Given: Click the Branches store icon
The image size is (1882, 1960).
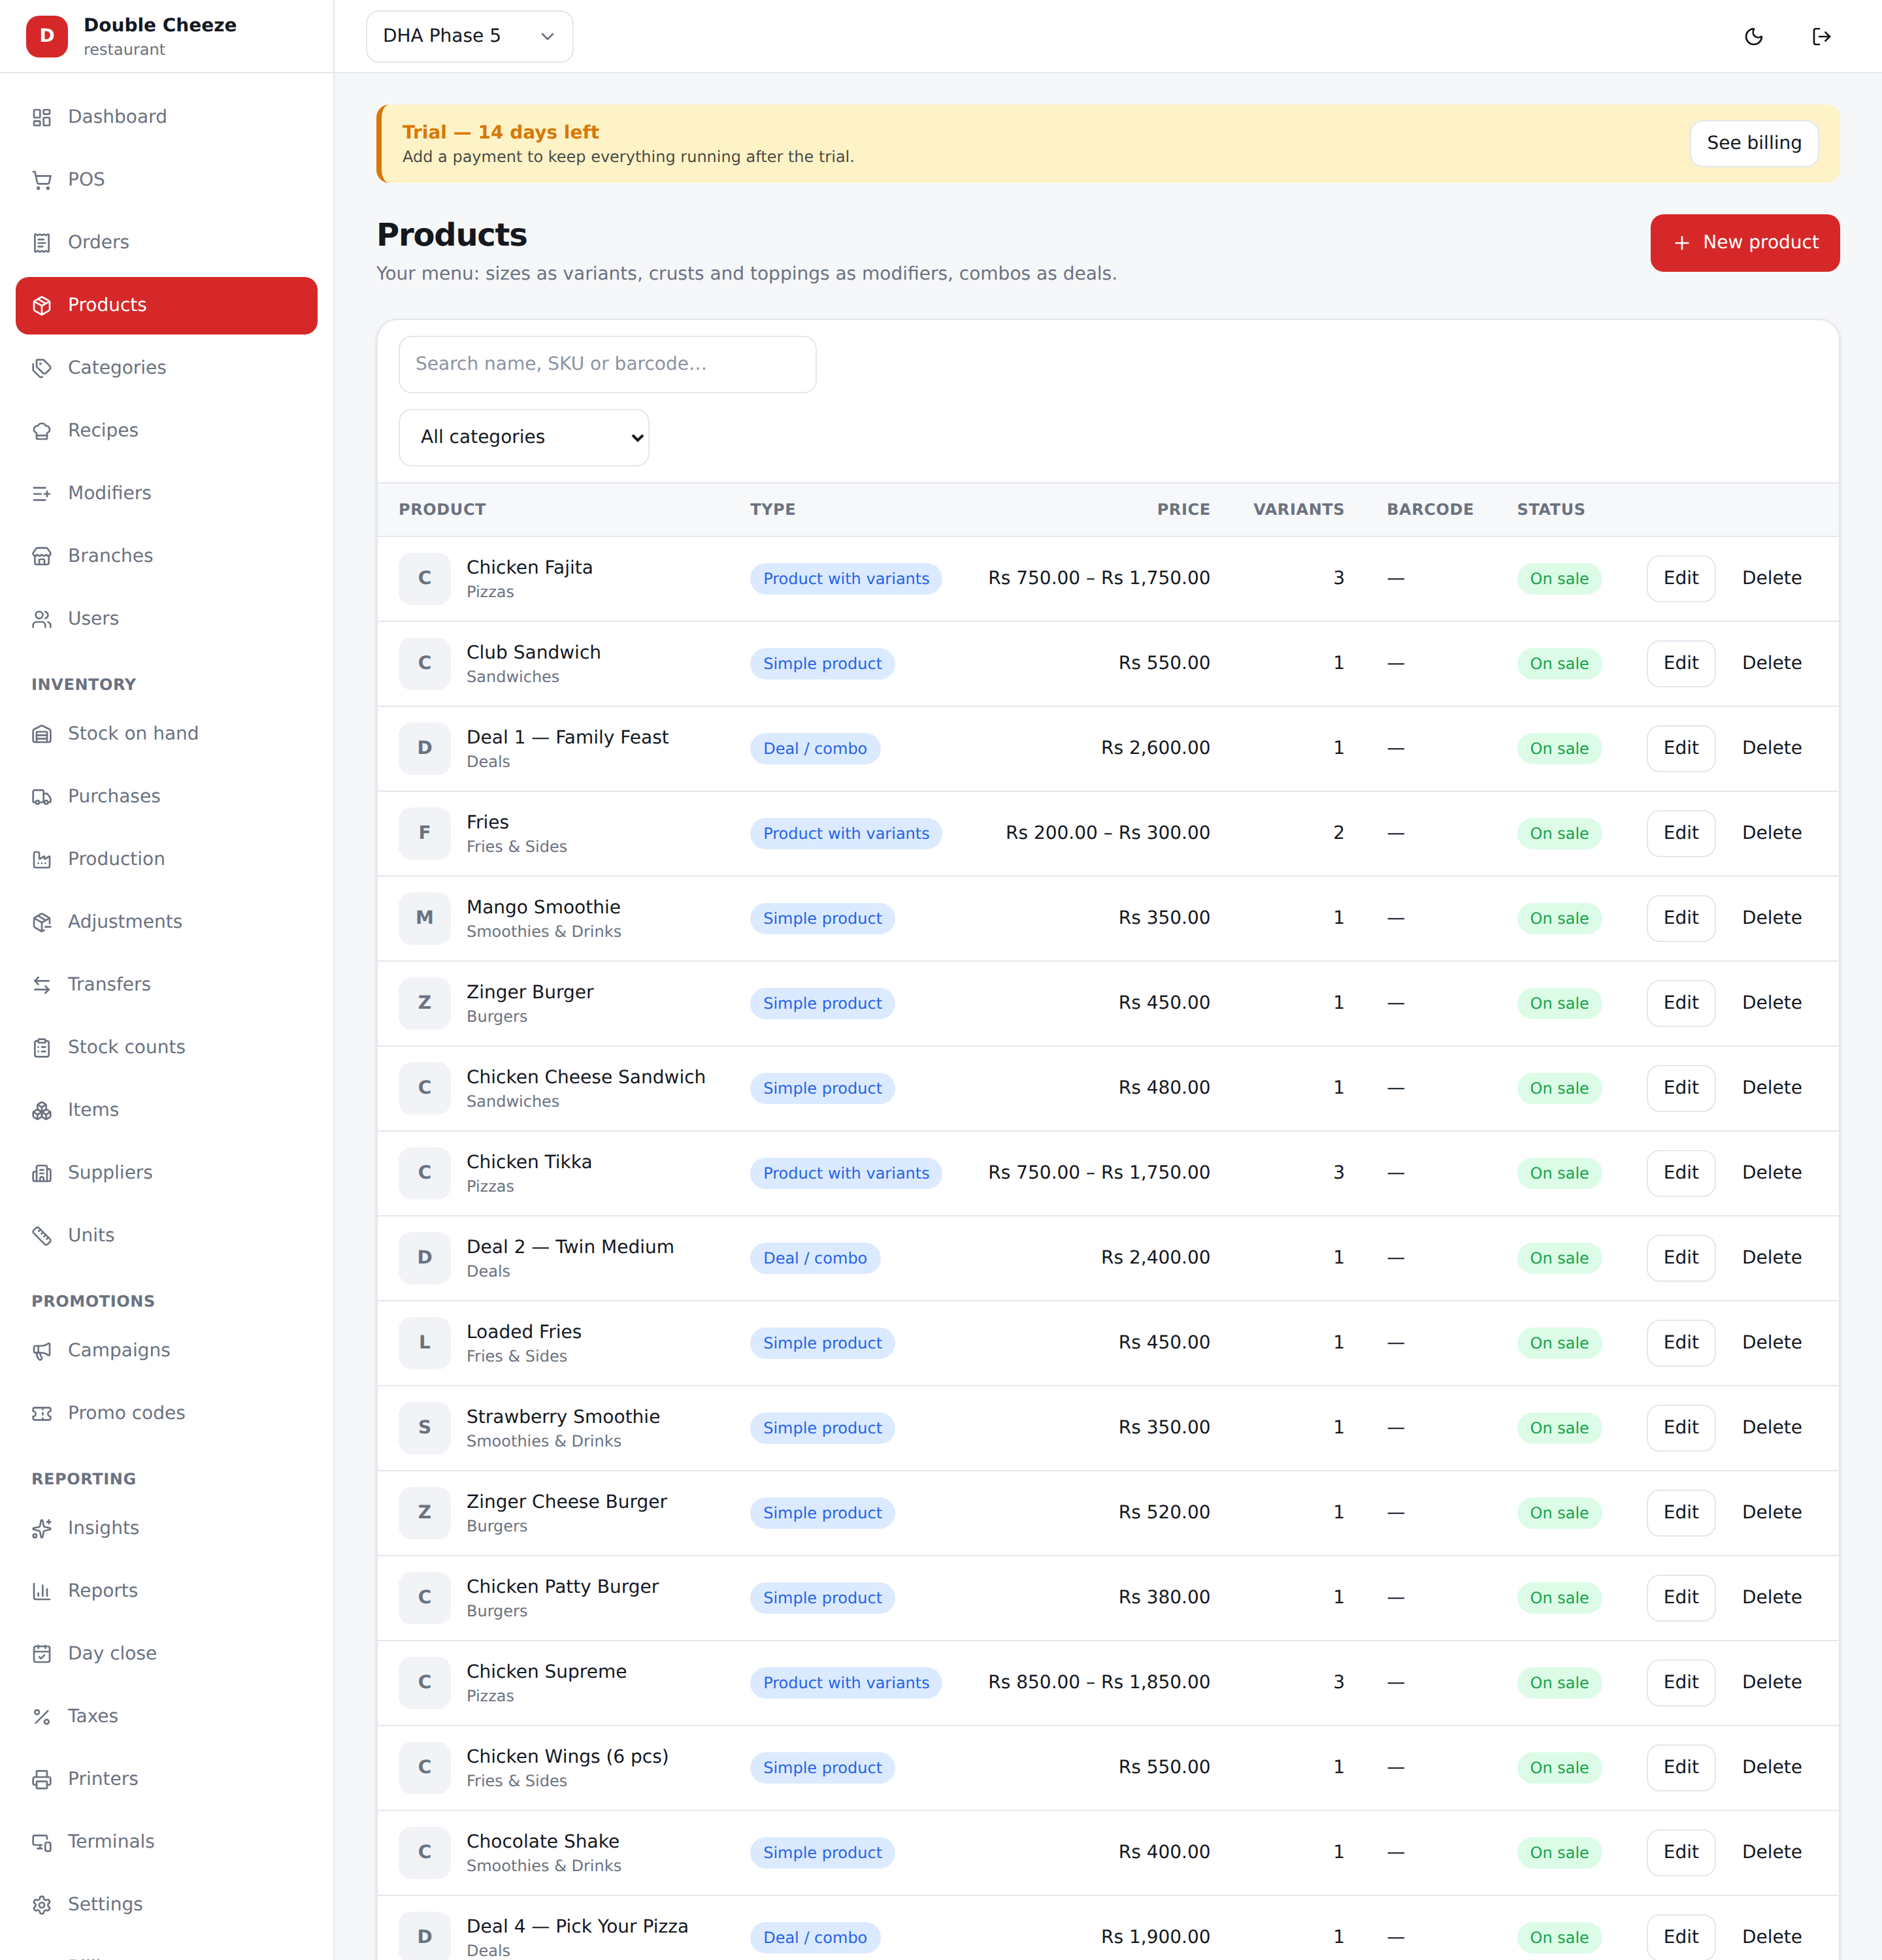Looking at the screenshot, I should click(42, 556).
